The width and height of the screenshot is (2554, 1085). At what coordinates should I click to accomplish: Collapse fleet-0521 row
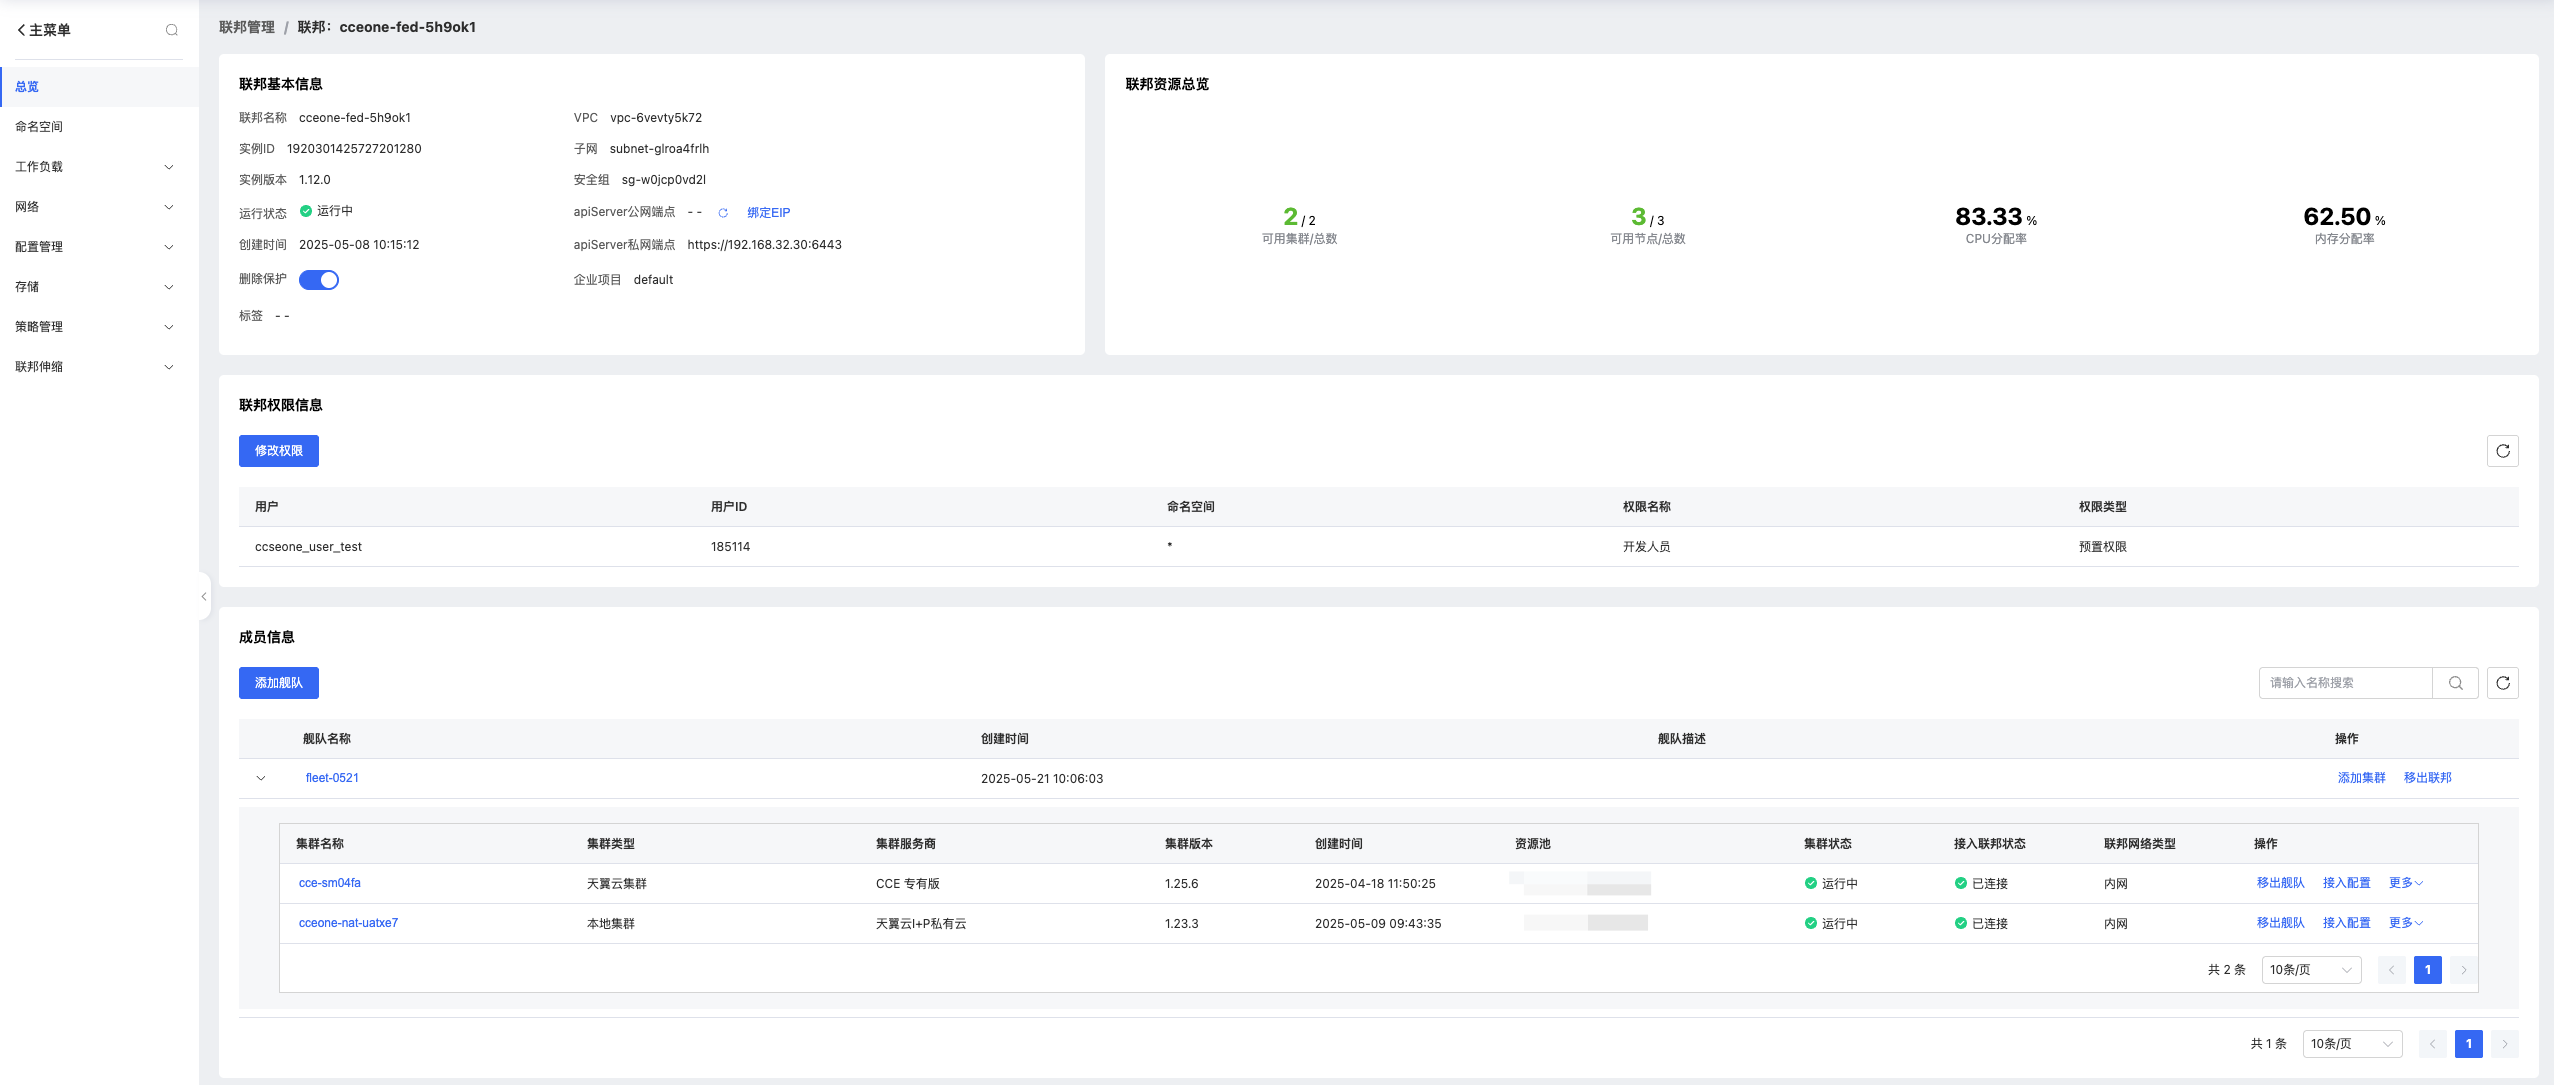click(261, 778)
